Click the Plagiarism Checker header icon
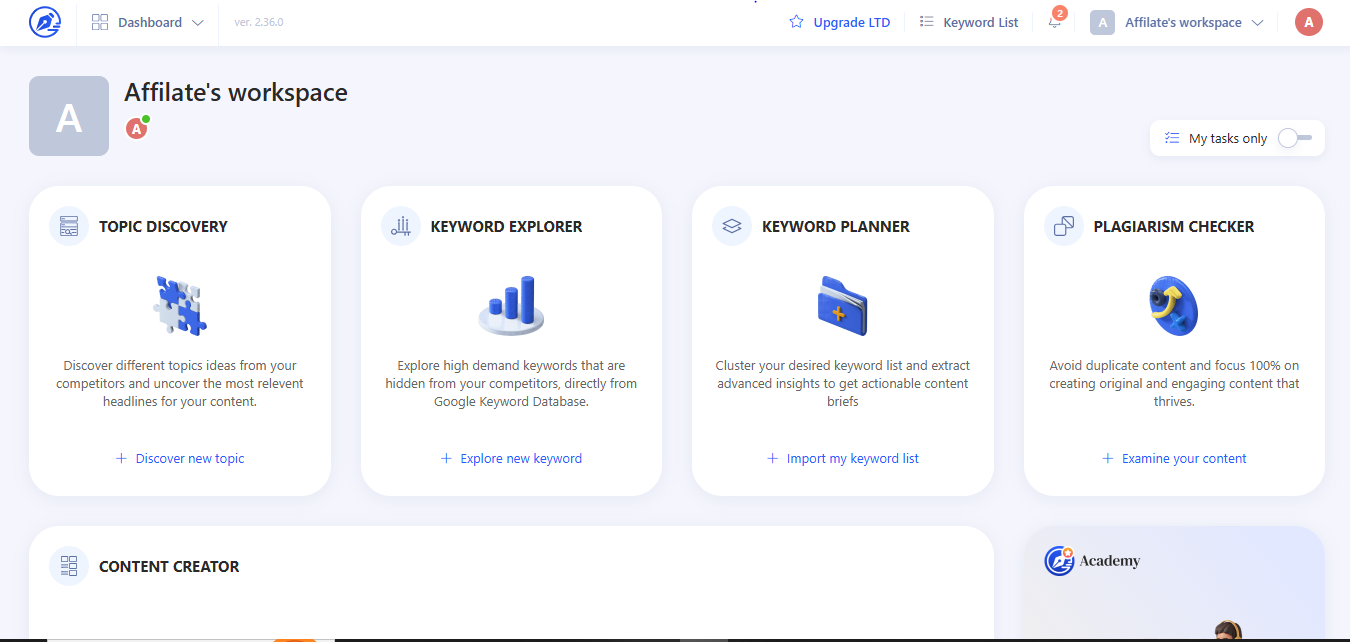The height and width of the screenshot is (642, 1350). 1064,226
